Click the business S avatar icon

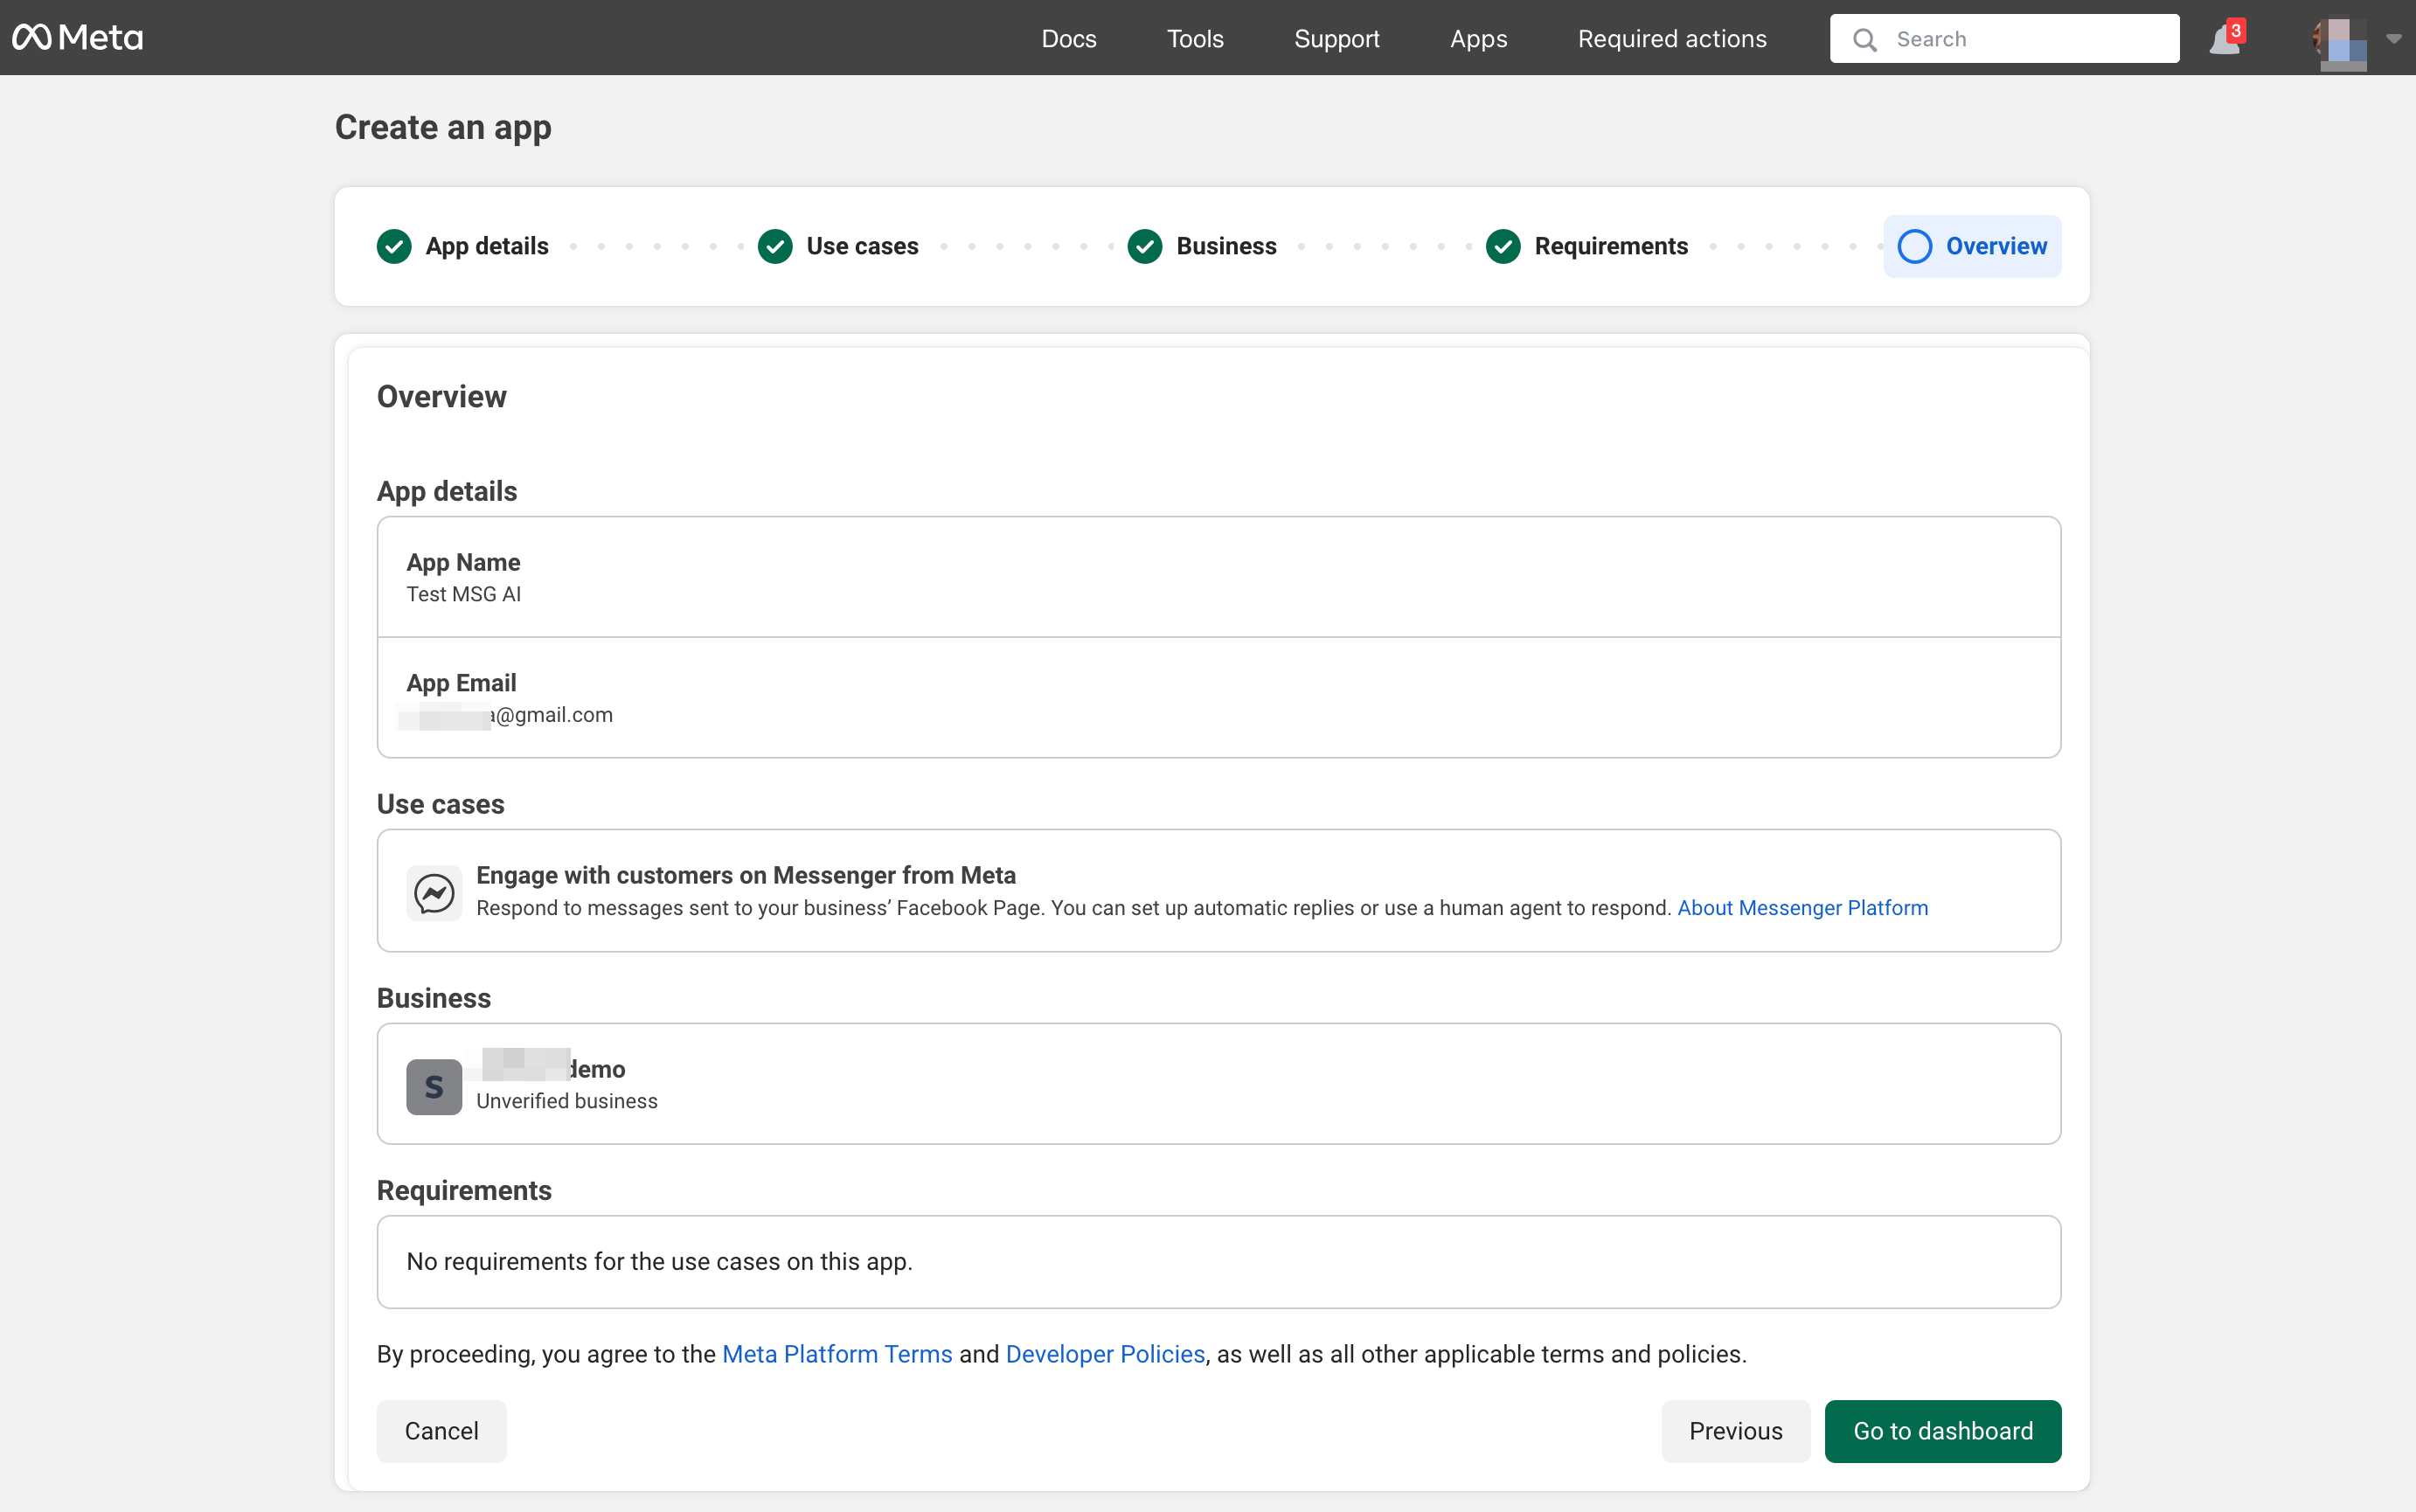pyautogui.click(x=434, y=1086)
